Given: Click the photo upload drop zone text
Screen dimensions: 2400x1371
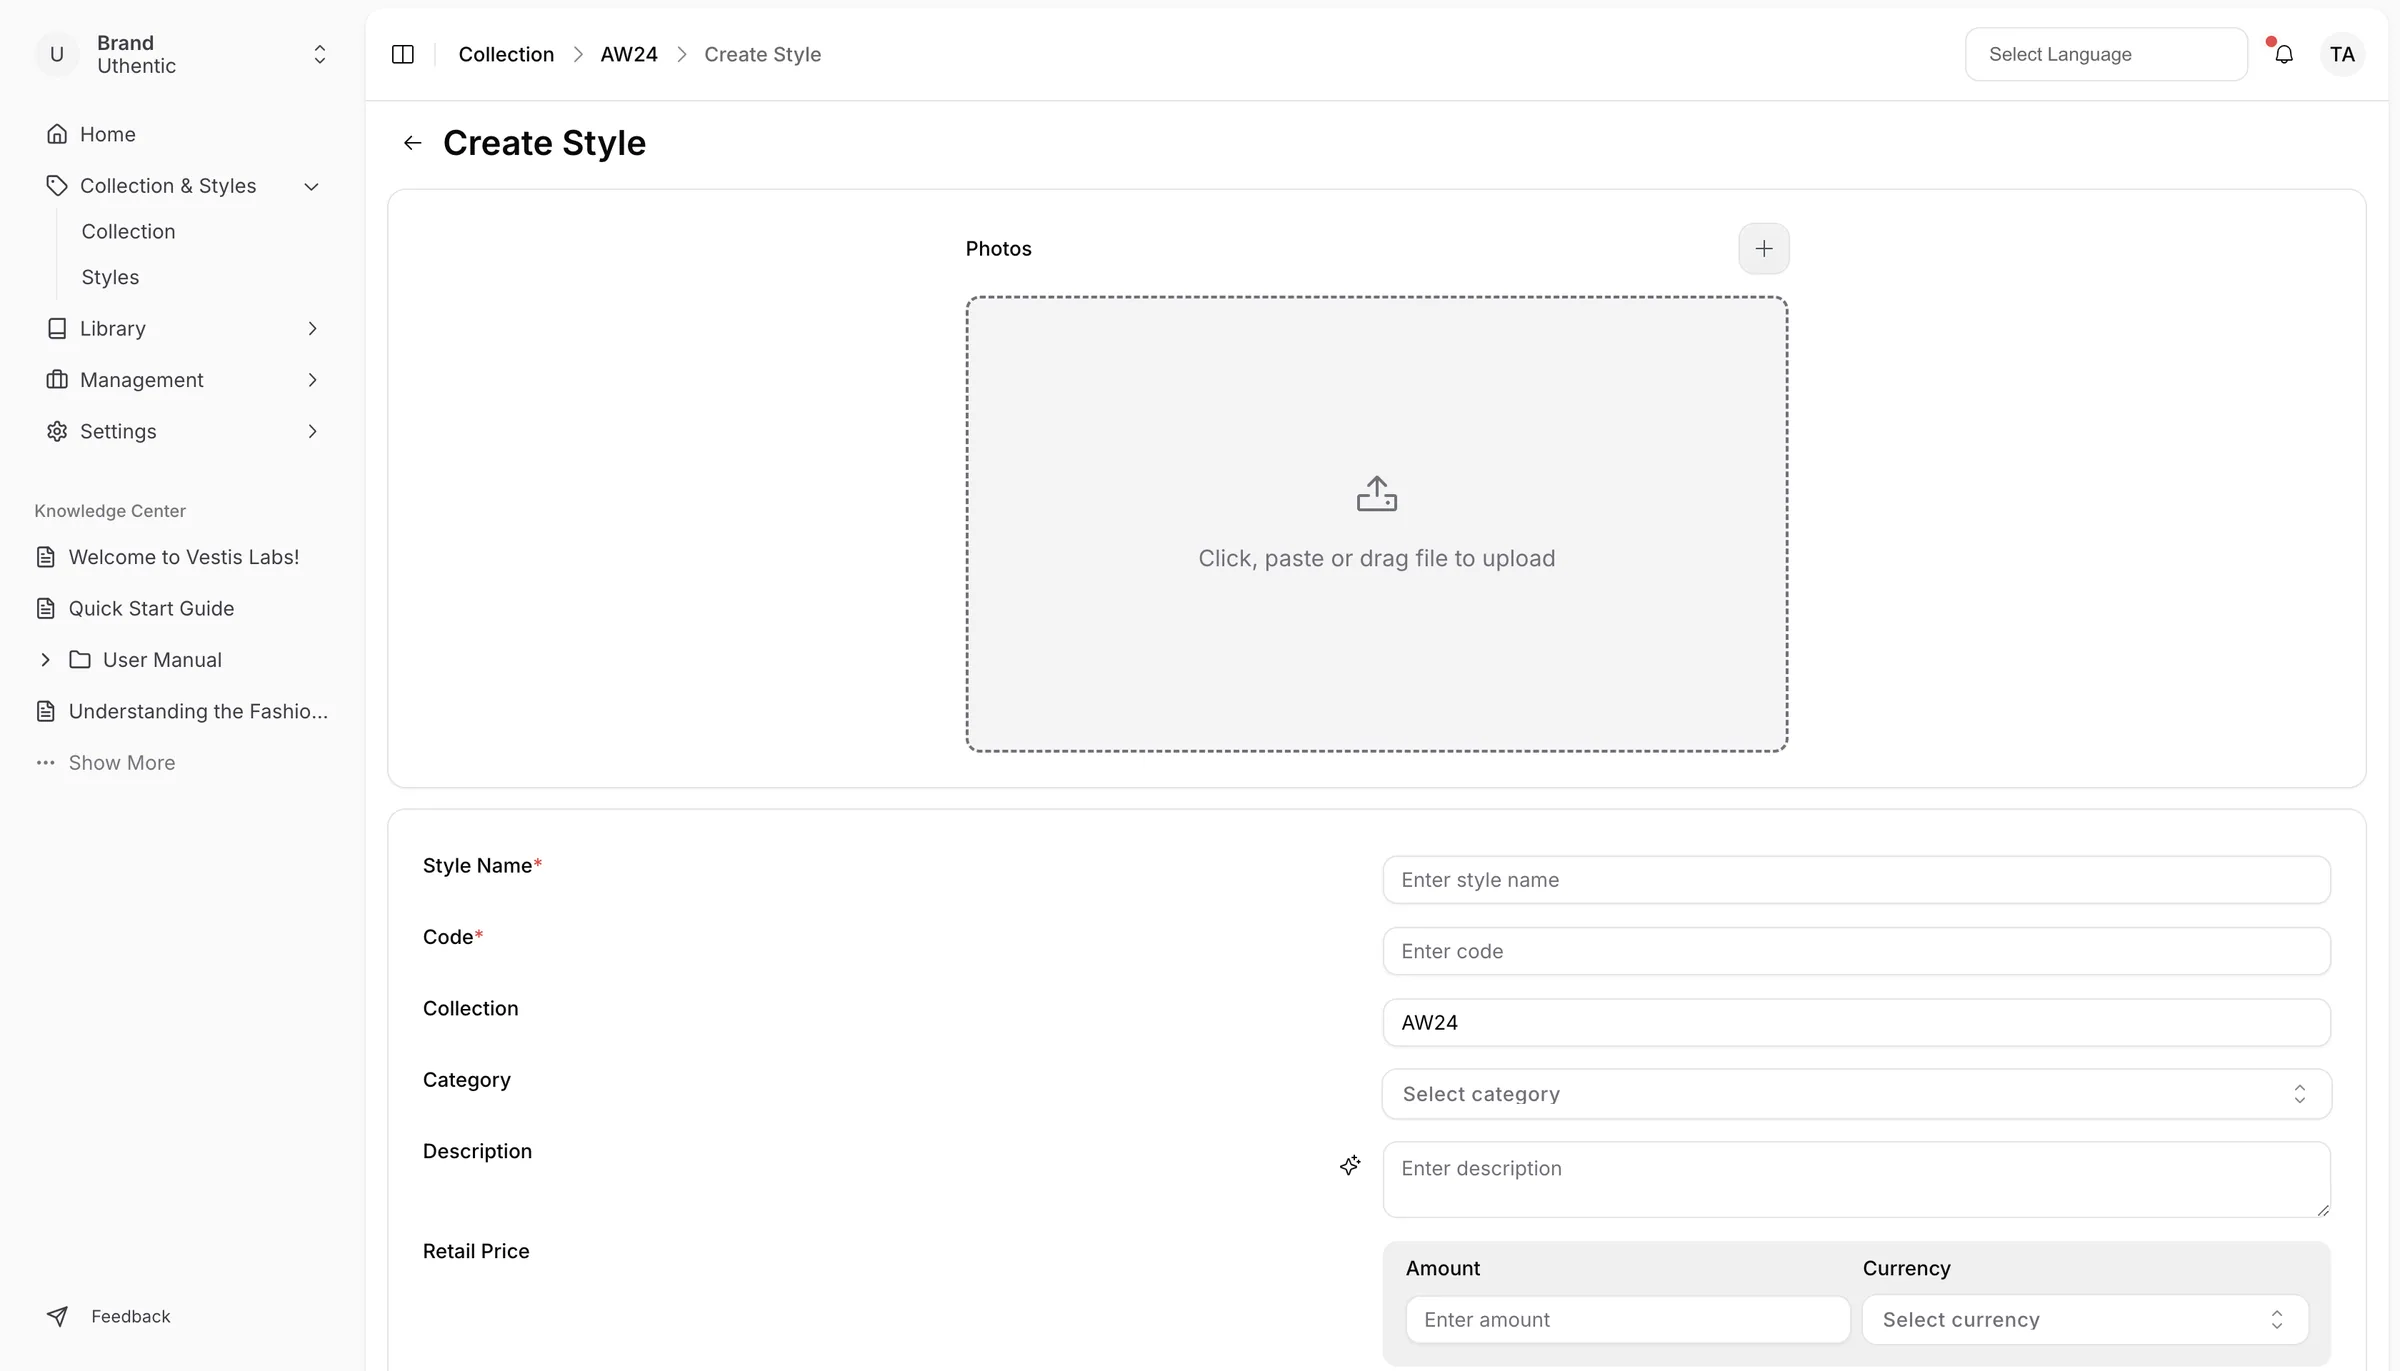Looking at the screenshot, I should [x=1377, y=558].
